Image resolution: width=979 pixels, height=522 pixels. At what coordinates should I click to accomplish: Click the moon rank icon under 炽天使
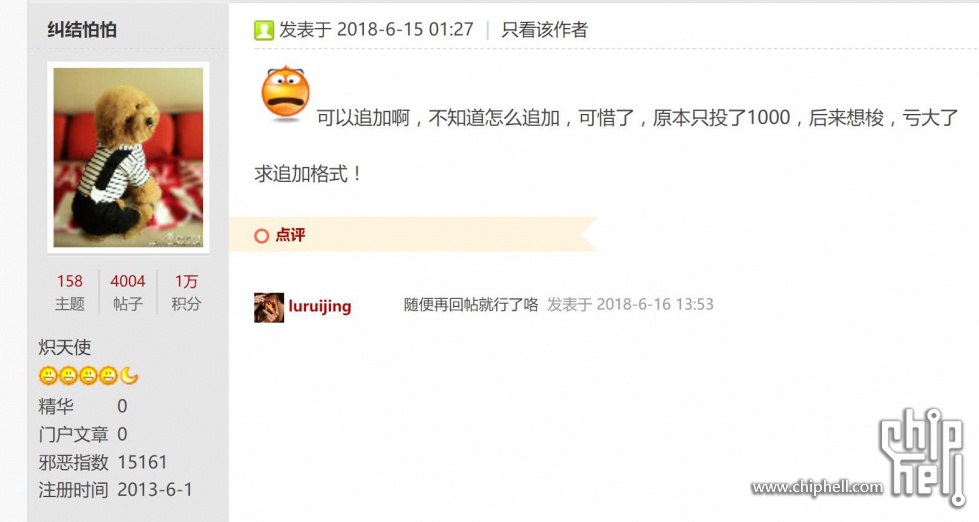(x=129, y=376)
